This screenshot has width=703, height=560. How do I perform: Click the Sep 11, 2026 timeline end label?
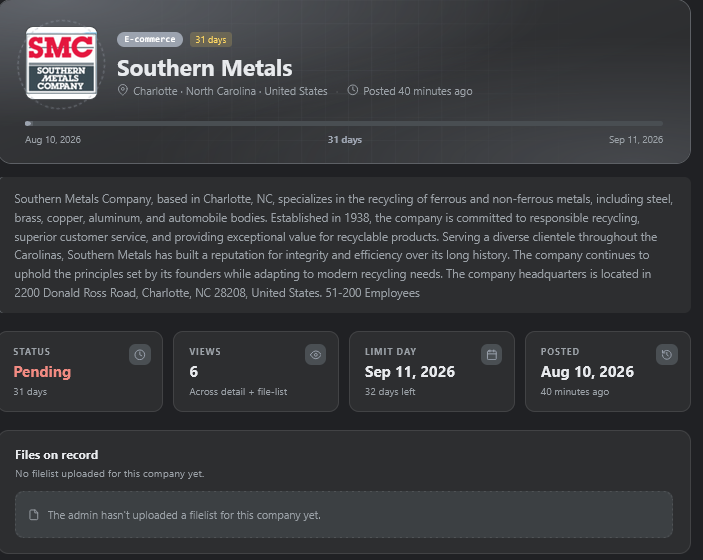[636, 139]
